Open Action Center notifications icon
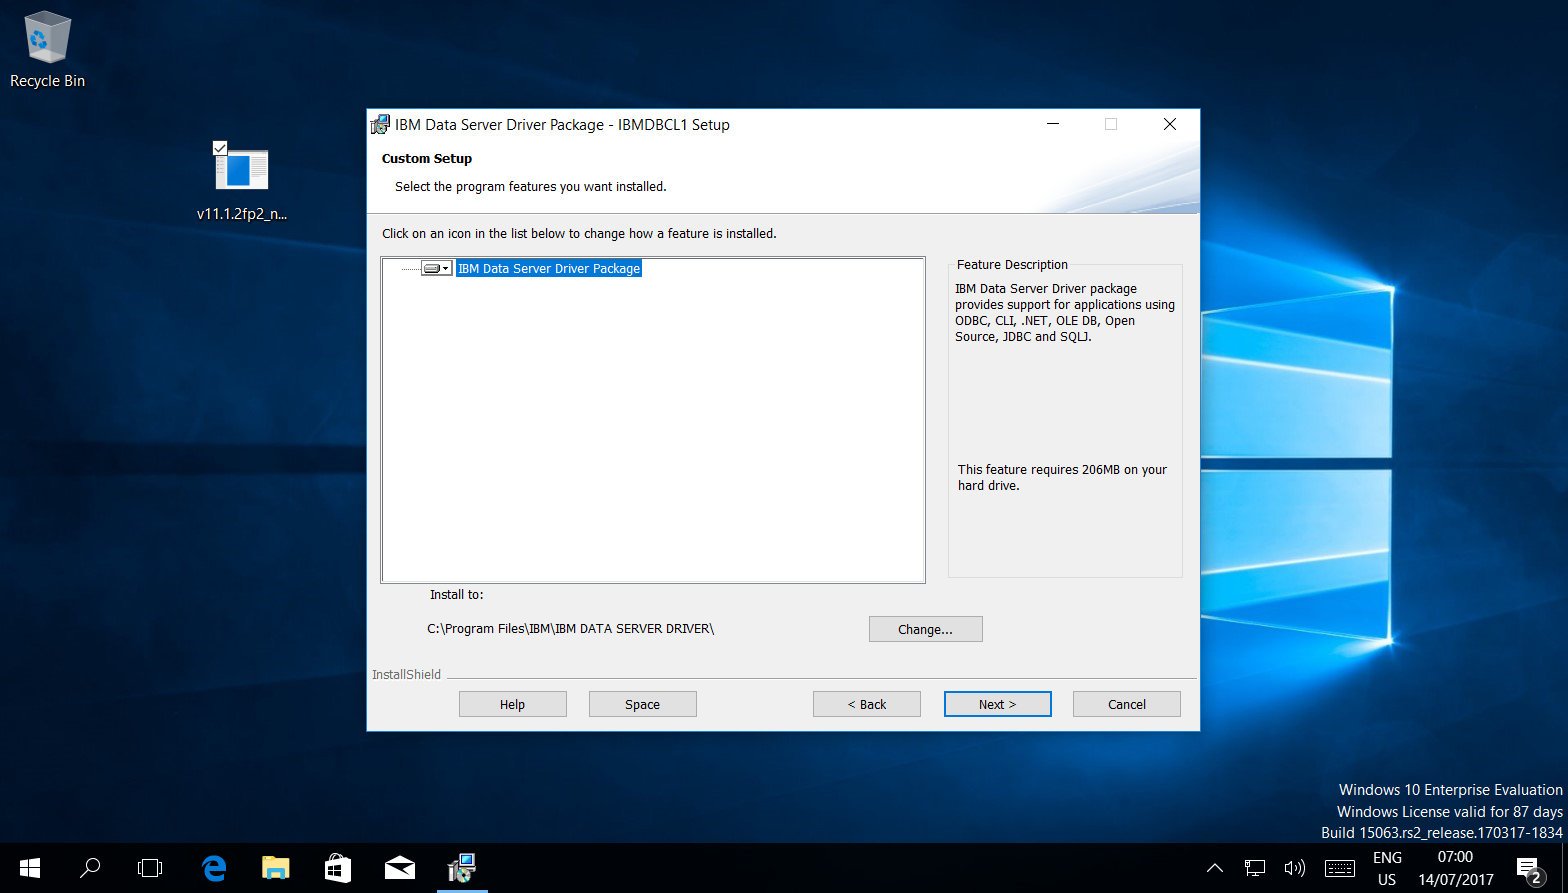The width and height of the screenshot is (1568, 893). point(1529,868)
